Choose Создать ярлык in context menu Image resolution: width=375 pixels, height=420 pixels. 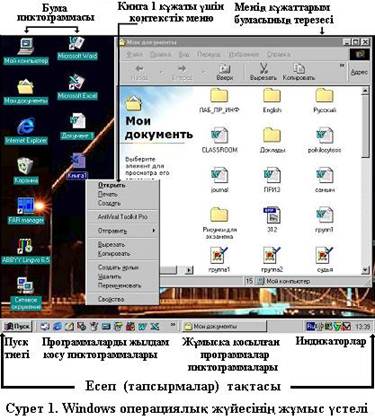pos(122,267)
